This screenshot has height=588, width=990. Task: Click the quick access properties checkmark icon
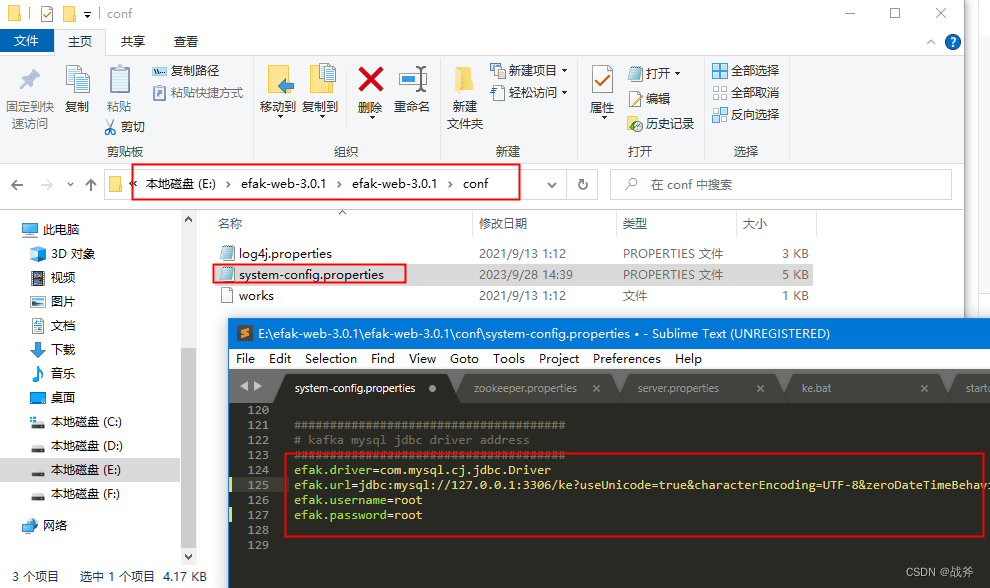point(47,13)
